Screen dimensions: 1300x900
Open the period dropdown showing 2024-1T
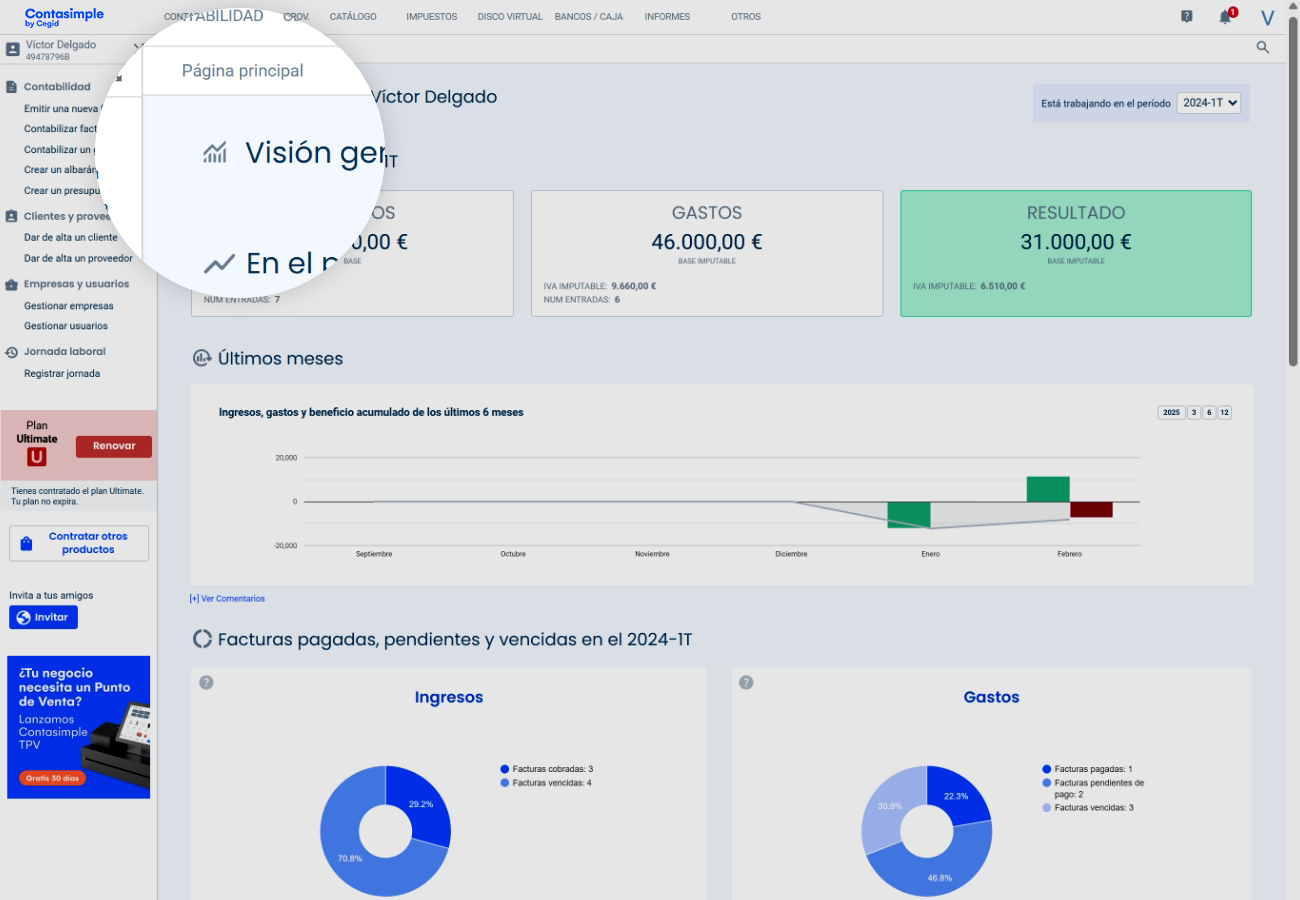pos(1209,103)
